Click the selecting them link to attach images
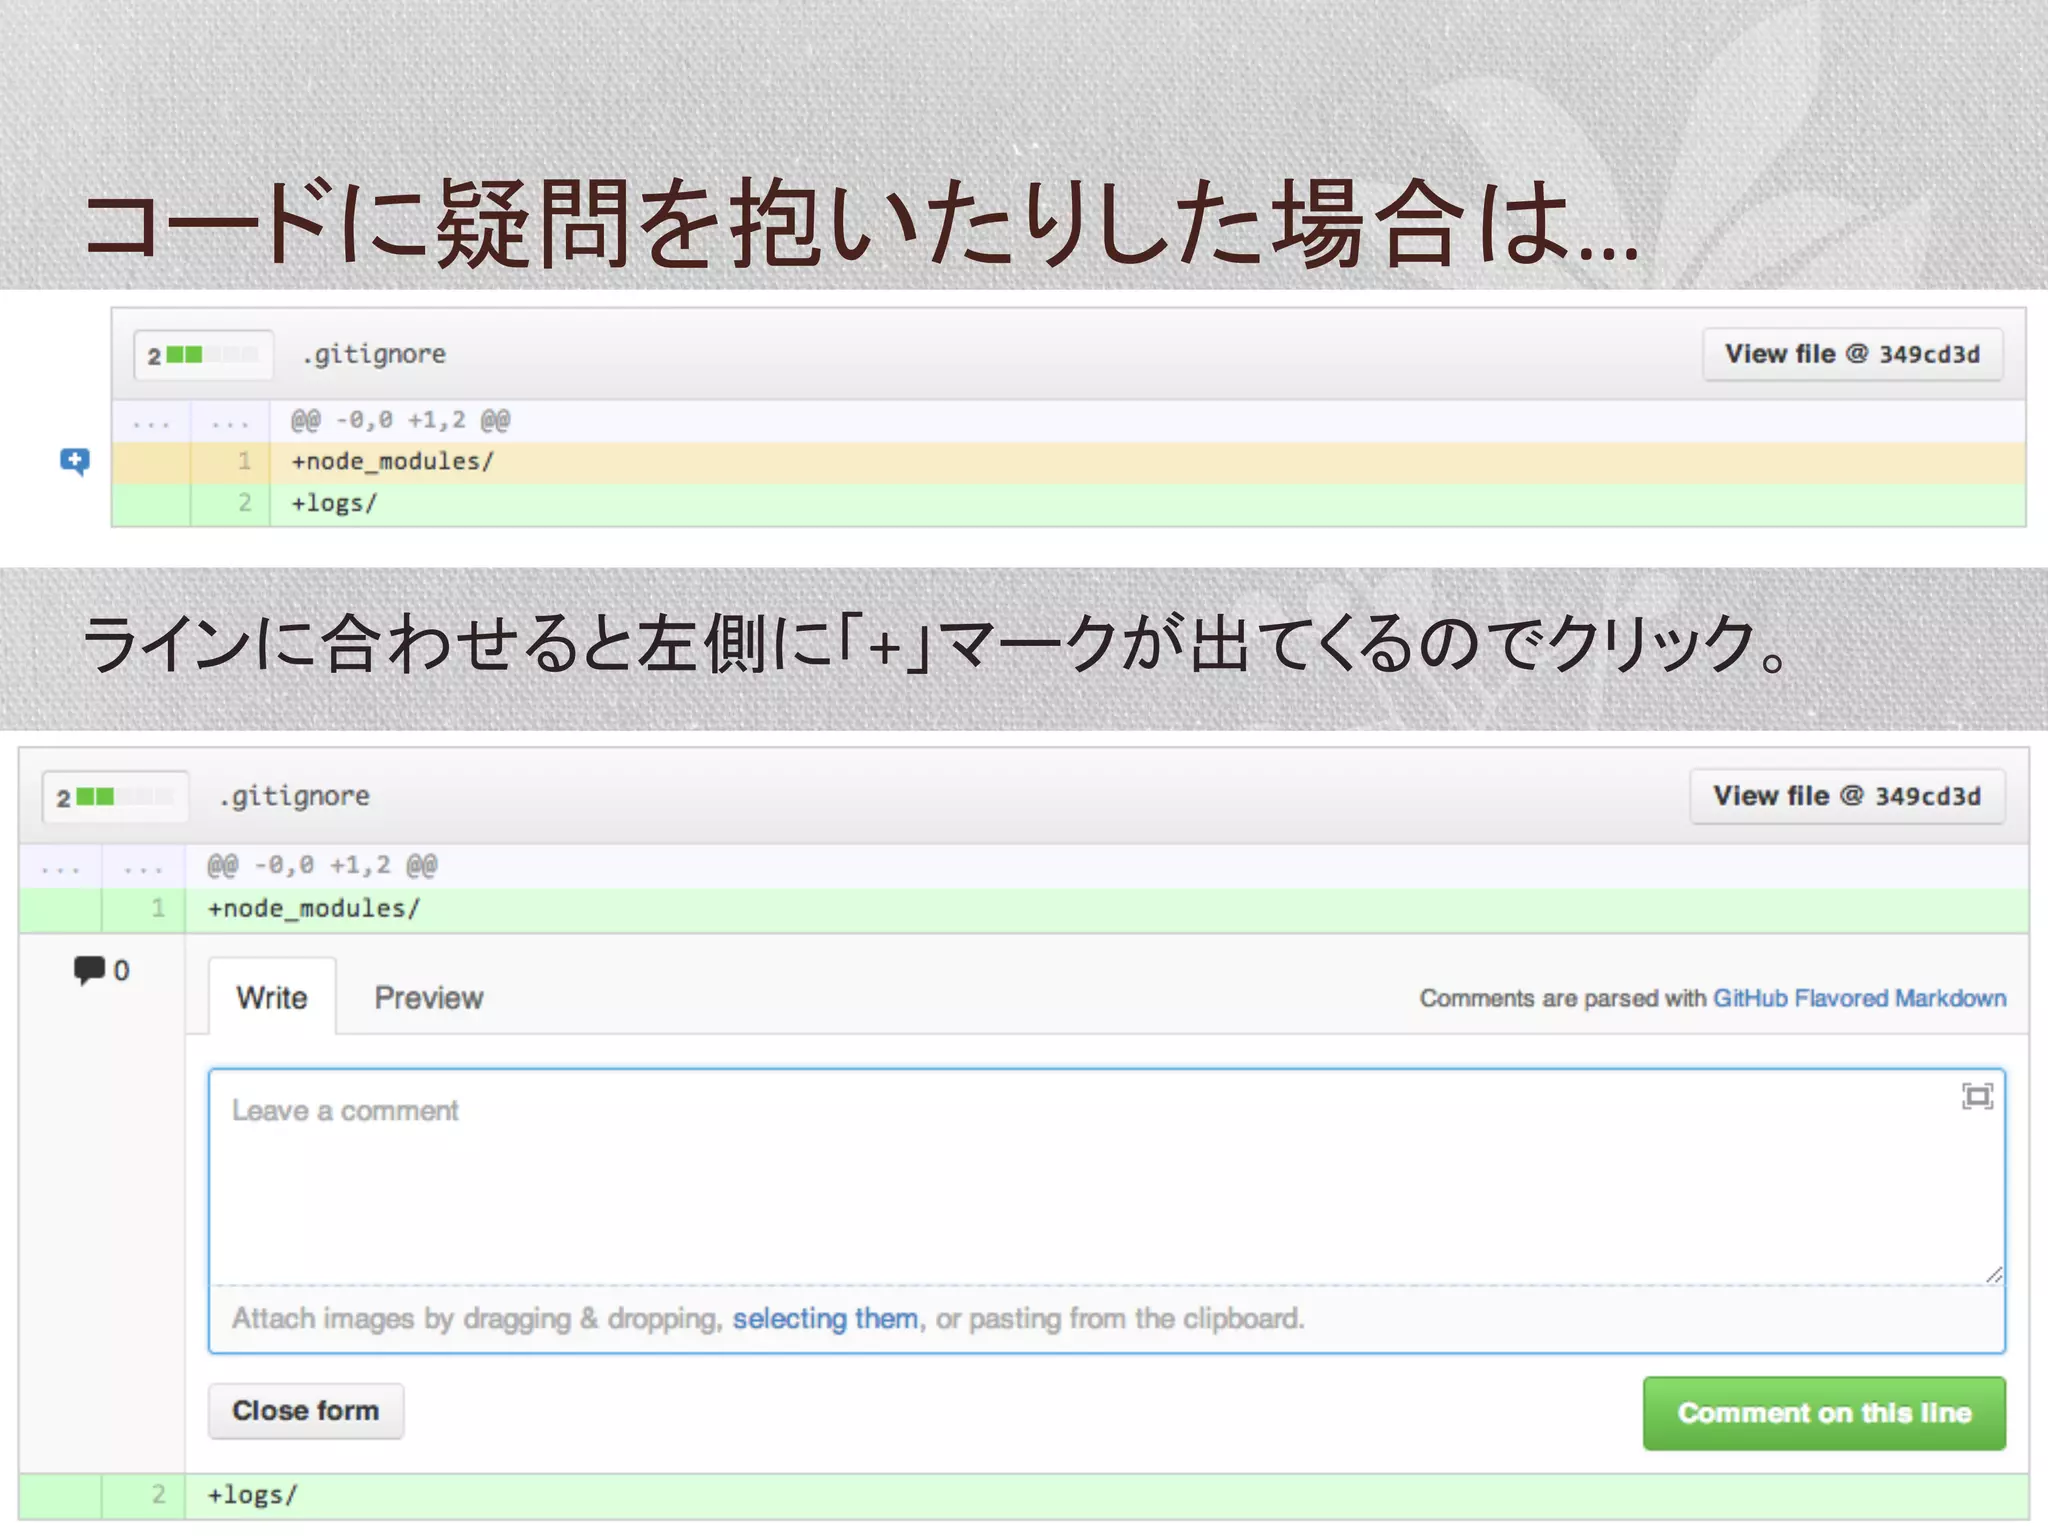Viewport: 2048px width, 1536px height. 825,1318
